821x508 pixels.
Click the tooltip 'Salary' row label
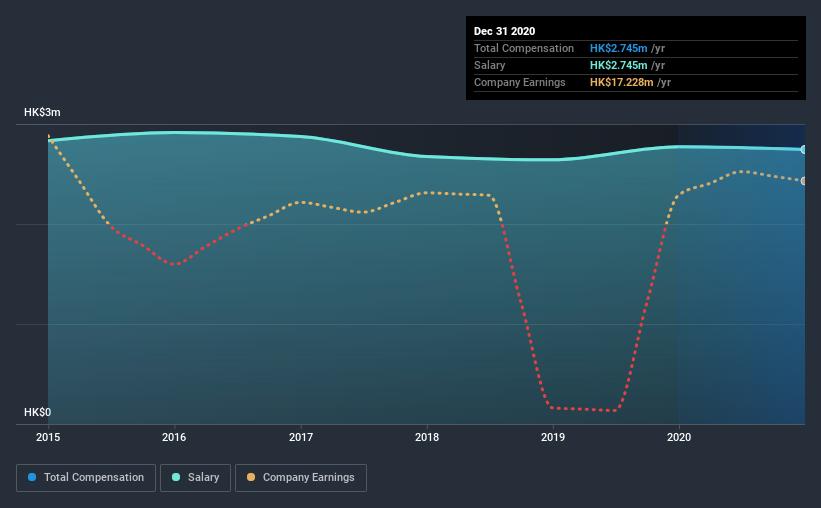pos(490,65)
